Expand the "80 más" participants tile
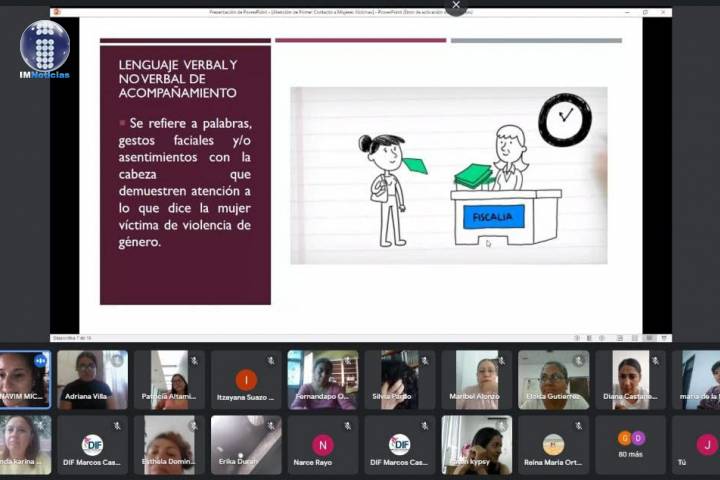This screenshot has height=480, width=720. point(630,445)
